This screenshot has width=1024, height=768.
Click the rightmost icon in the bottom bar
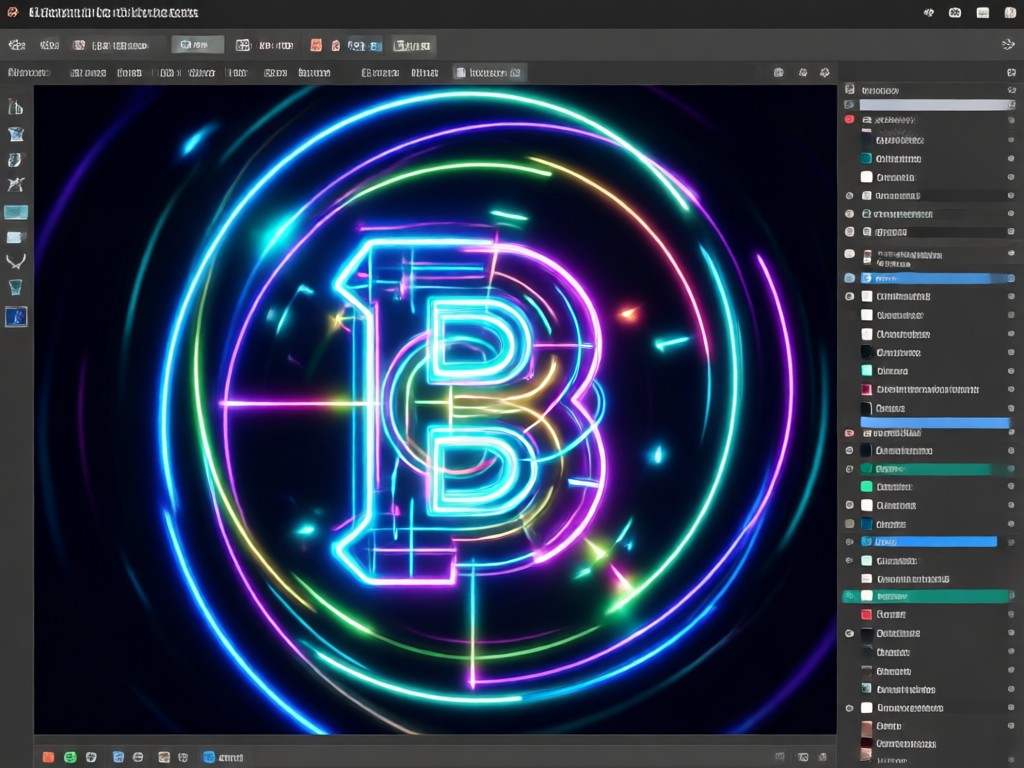(823, 757)
